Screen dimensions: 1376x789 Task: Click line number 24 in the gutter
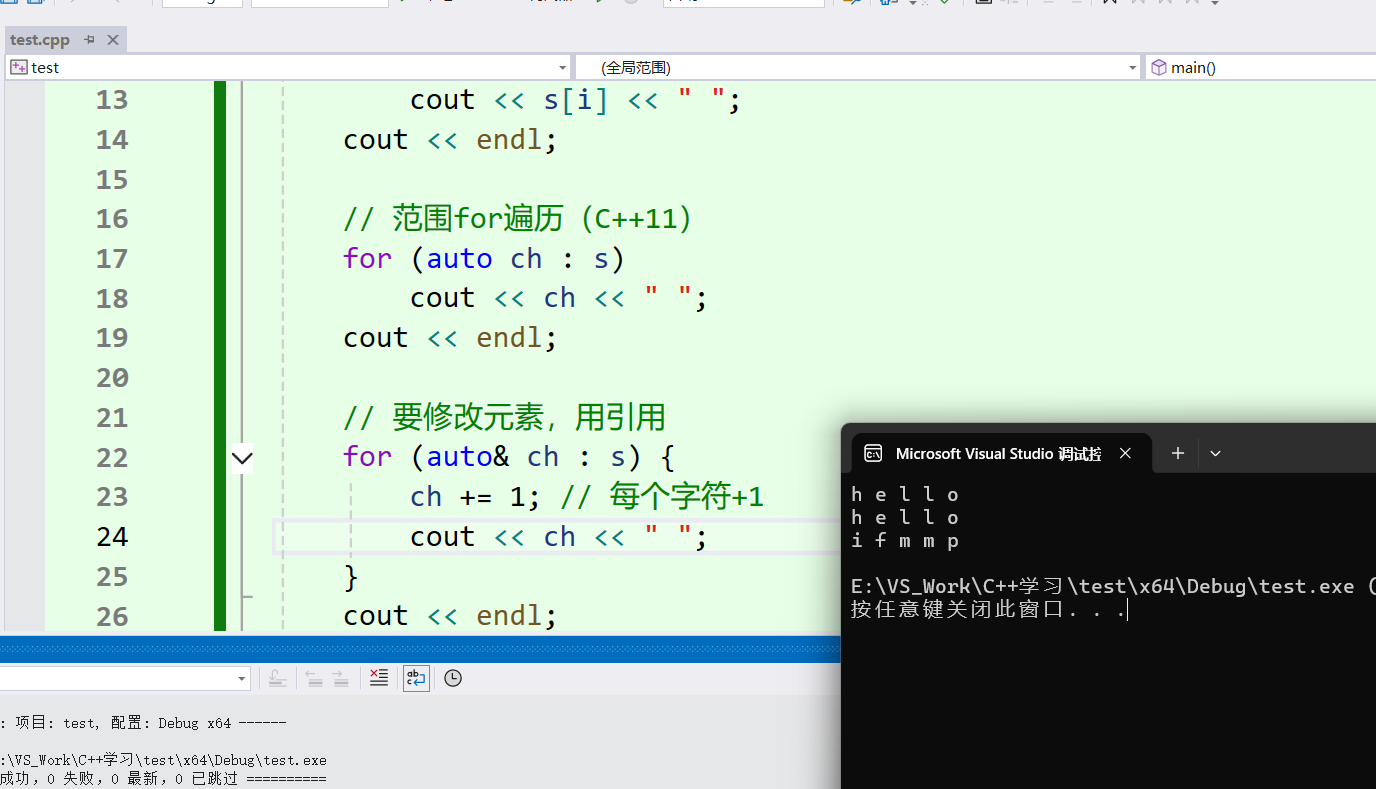[112, 537]
